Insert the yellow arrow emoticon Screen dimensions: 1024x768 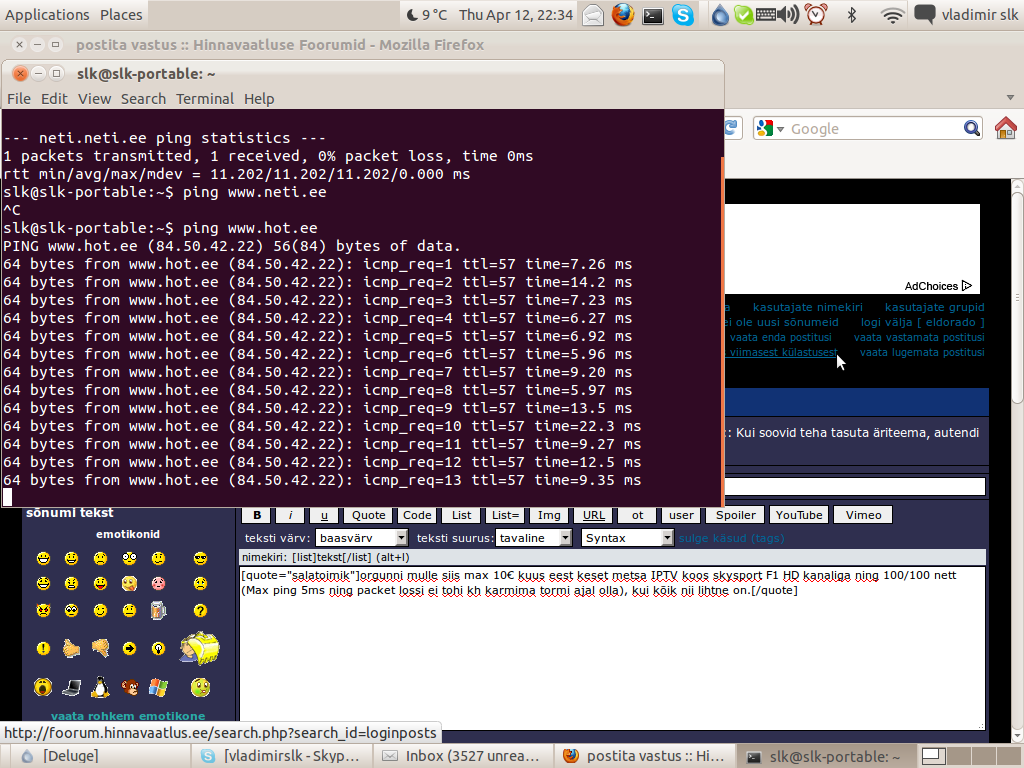[x=129, y=648]
